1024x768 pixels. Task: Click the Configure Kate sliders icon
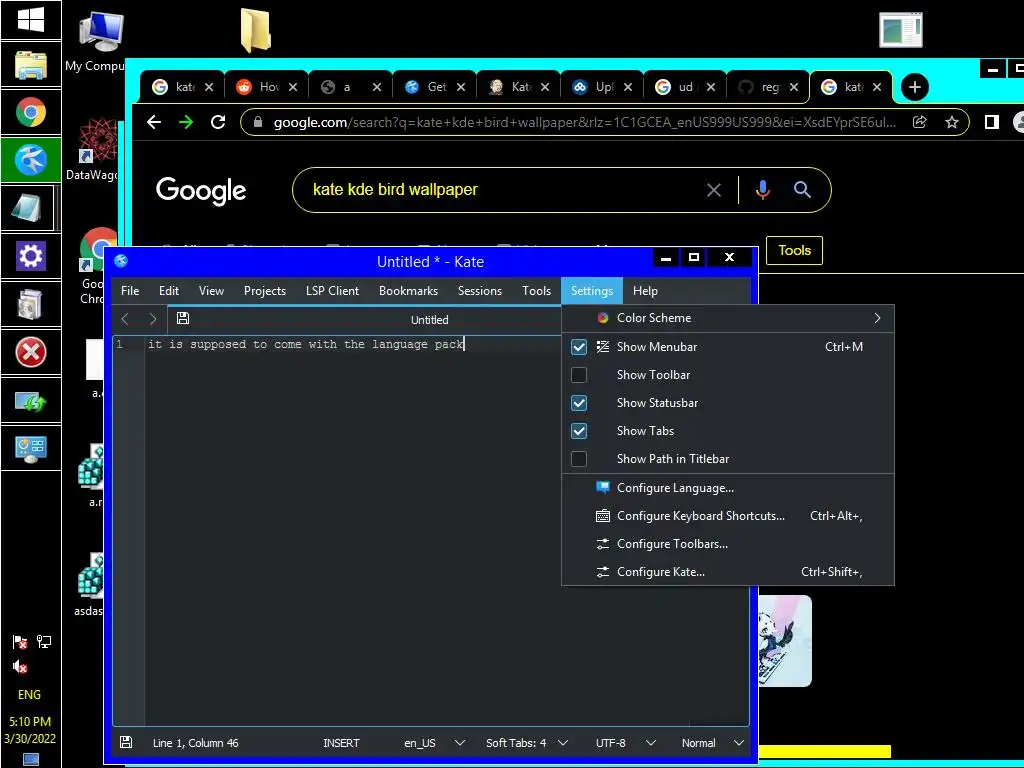(603, 572)
